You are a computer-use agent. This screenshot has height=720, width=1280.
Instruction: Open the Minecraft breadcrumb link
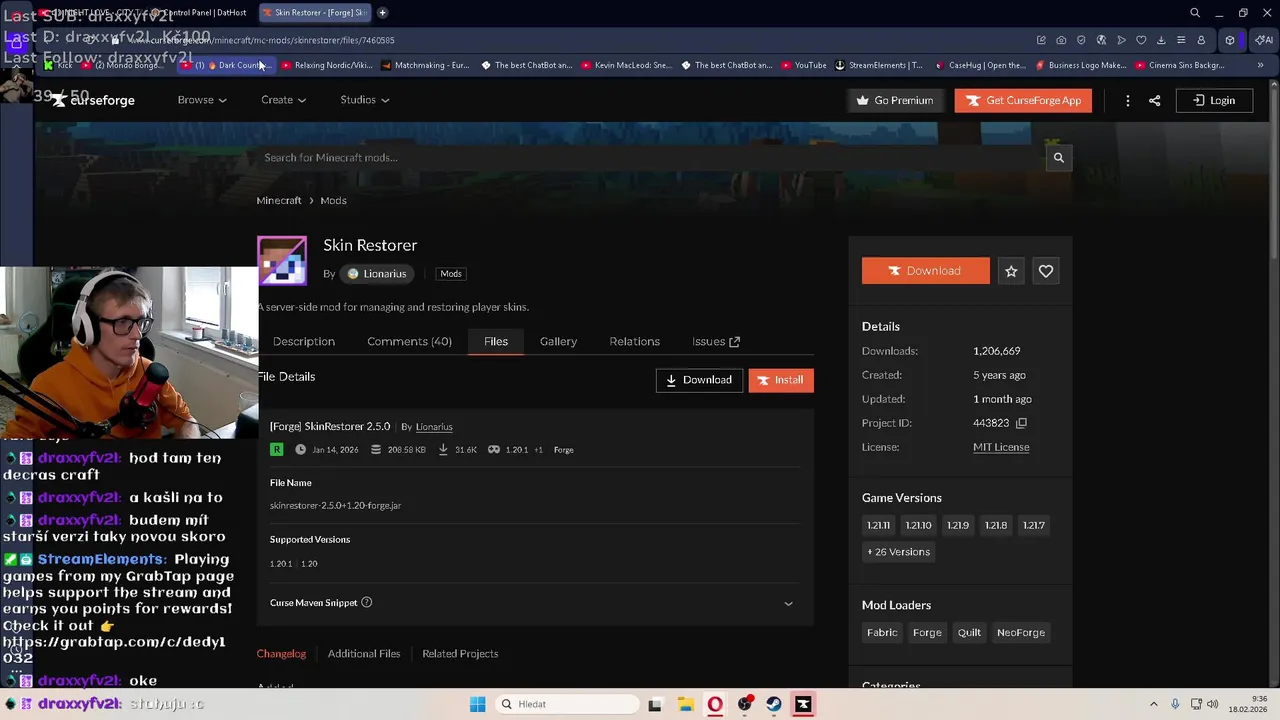[x=278, y=200]
